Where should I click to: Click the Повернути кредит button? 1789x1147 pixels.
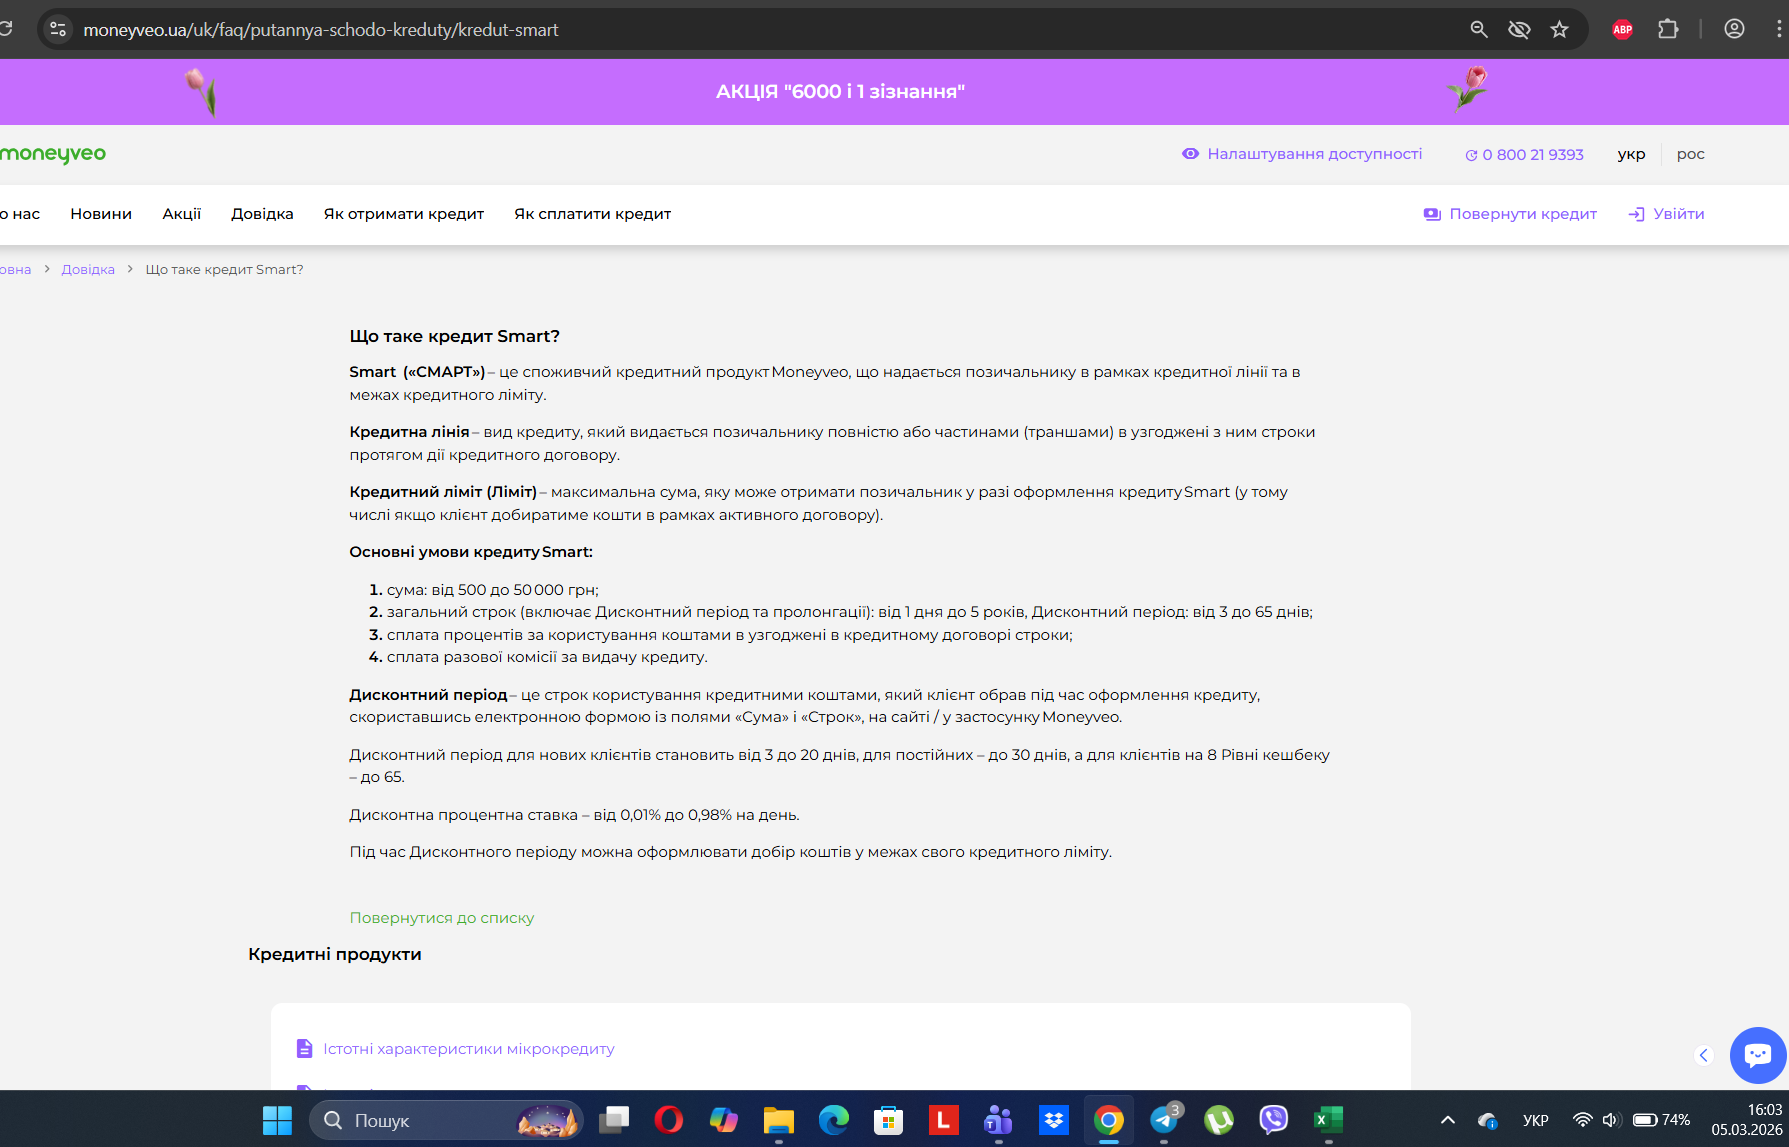tap(1510, 214)
